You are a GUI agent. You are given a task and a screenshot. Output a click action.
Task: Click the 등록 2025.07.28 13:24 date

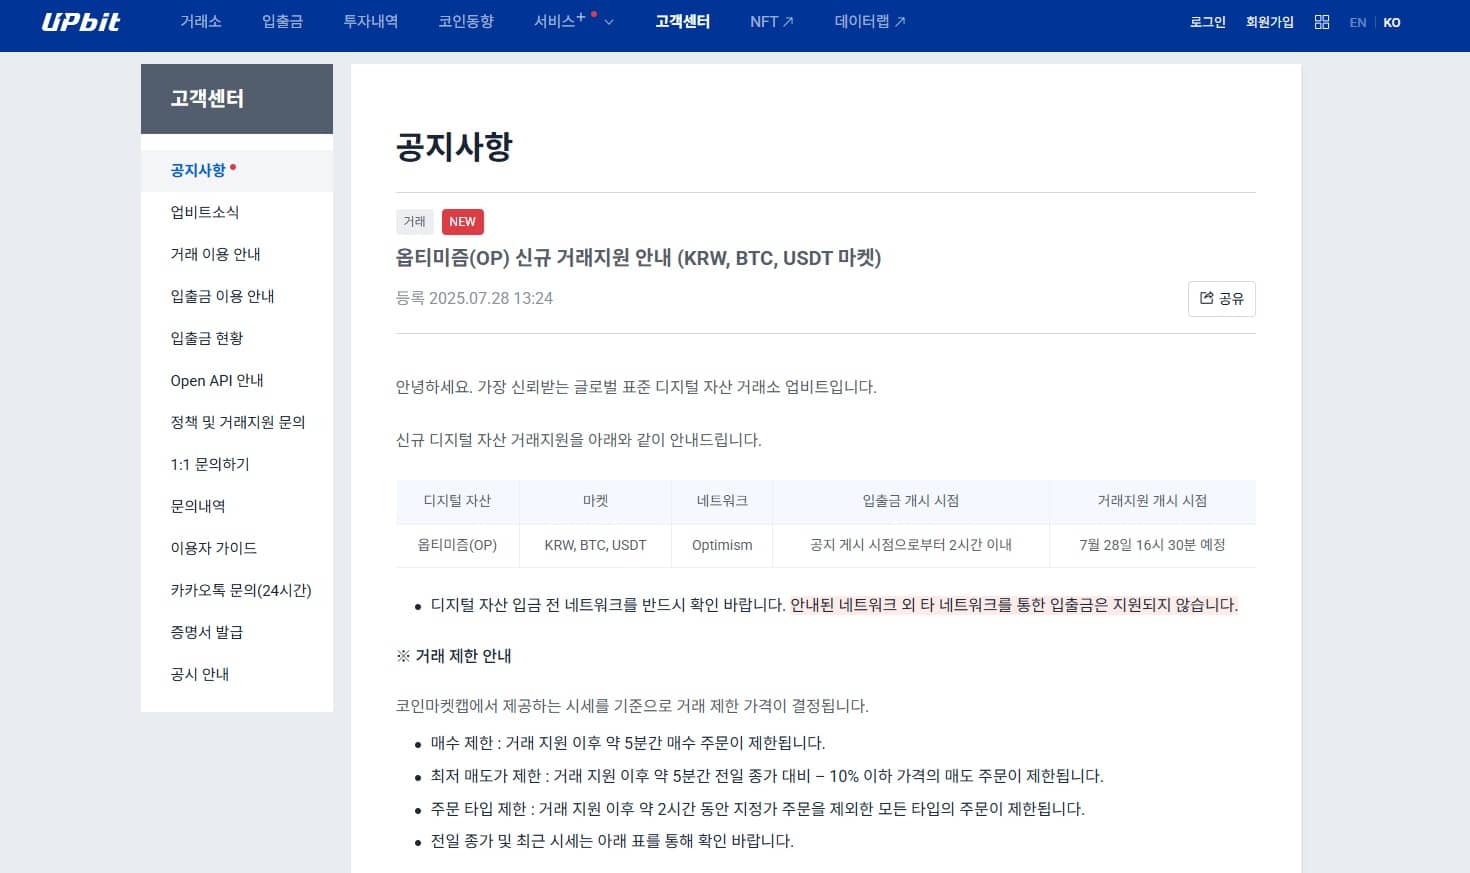tap(474, 298)
